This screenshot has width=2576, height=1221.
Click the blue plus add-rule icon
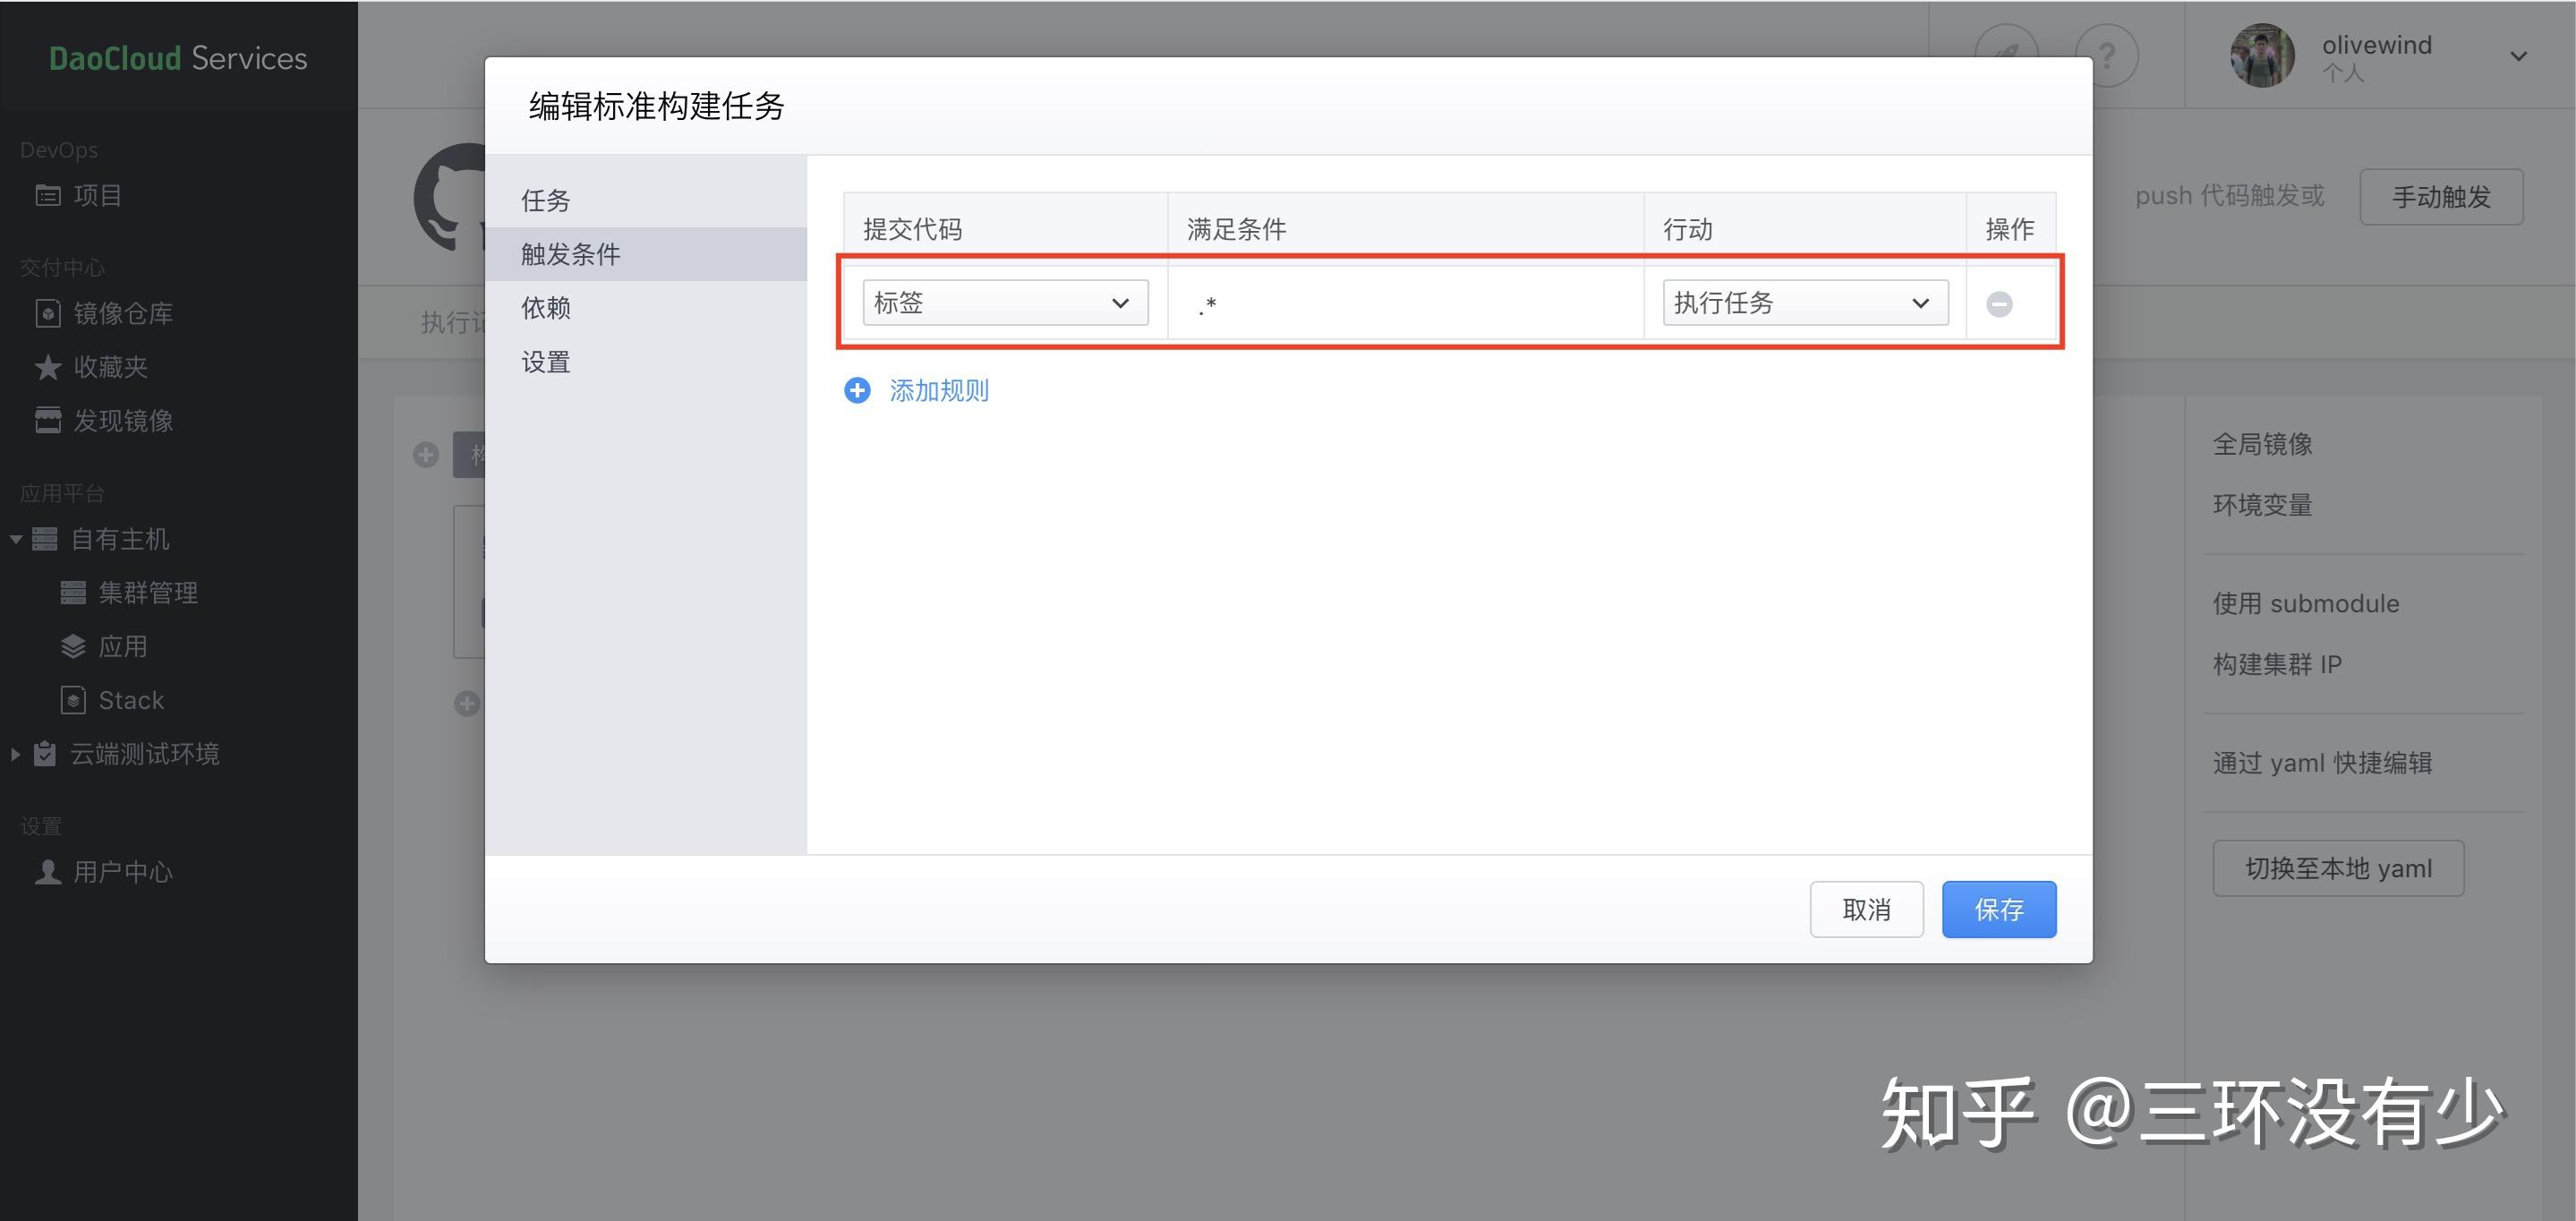[x=857, y=390]
